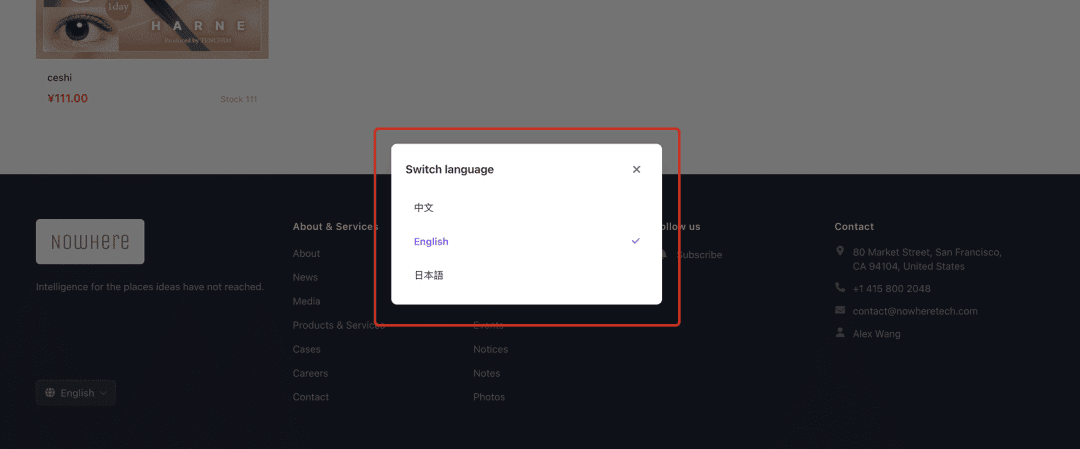Go to the Photos link
The height and width of the screenshot is (449, 1080).
click(489, 397)
